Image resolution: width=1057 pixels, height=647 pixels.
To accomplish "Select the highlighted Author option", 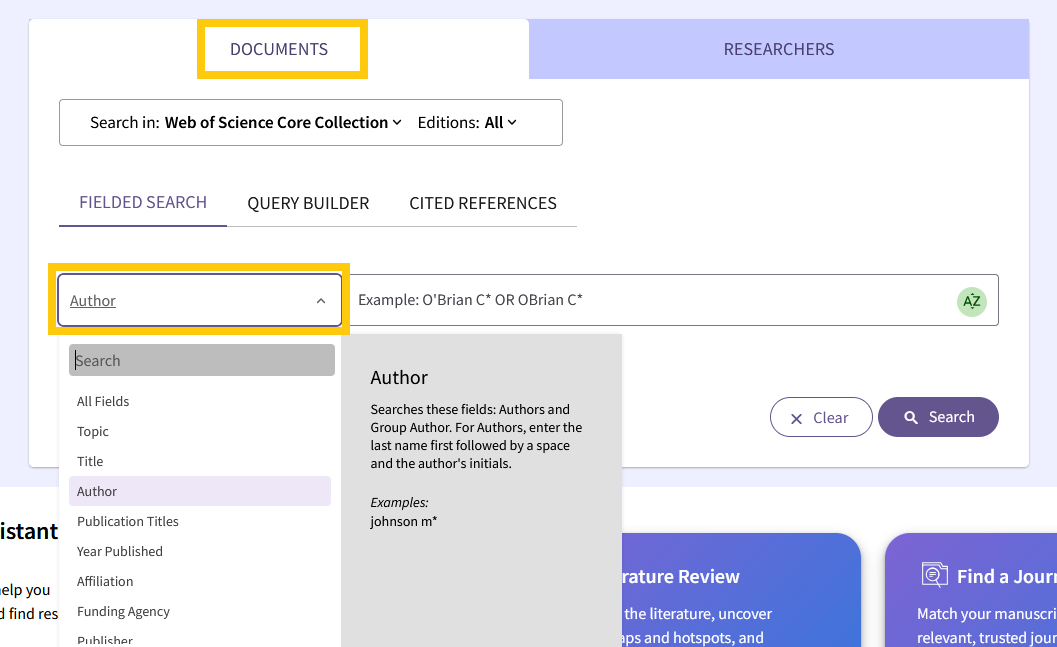I will (200, 491).
